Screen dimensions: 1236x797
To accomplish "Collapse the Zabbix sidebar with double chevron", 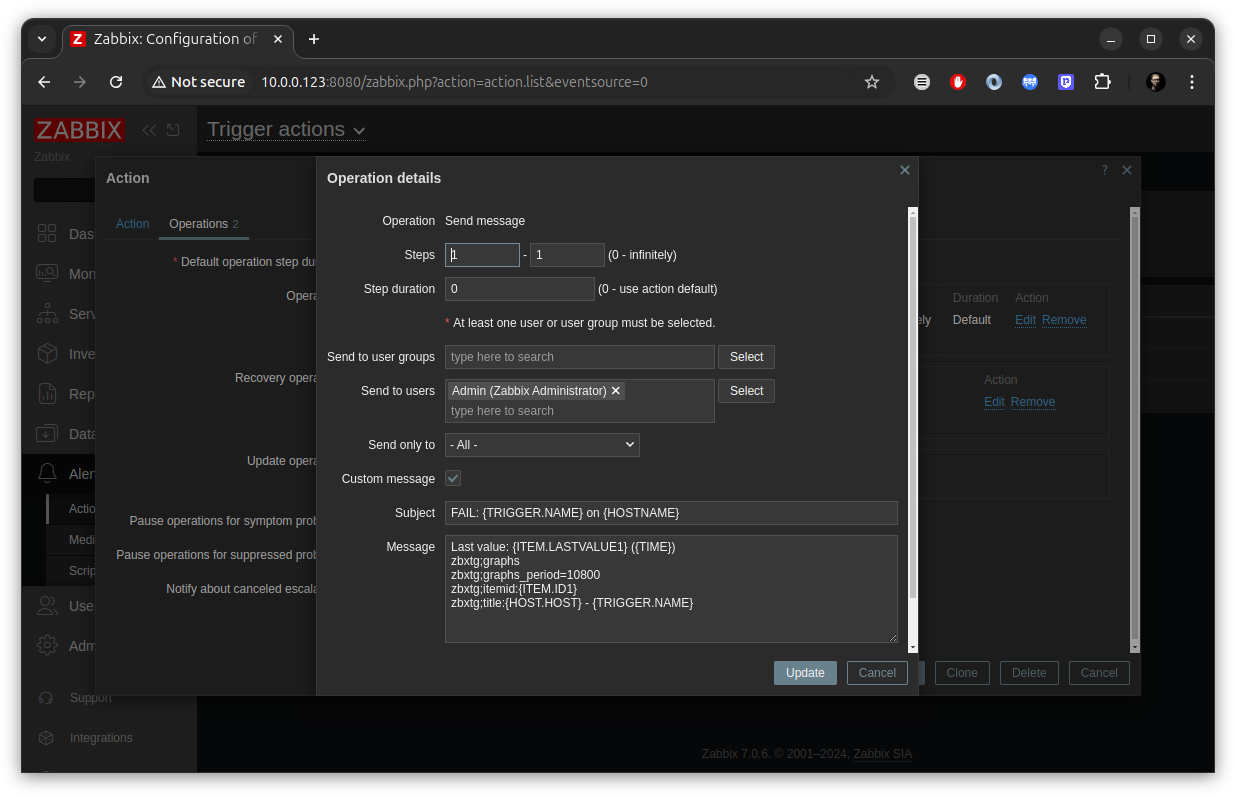I will 148,130.
